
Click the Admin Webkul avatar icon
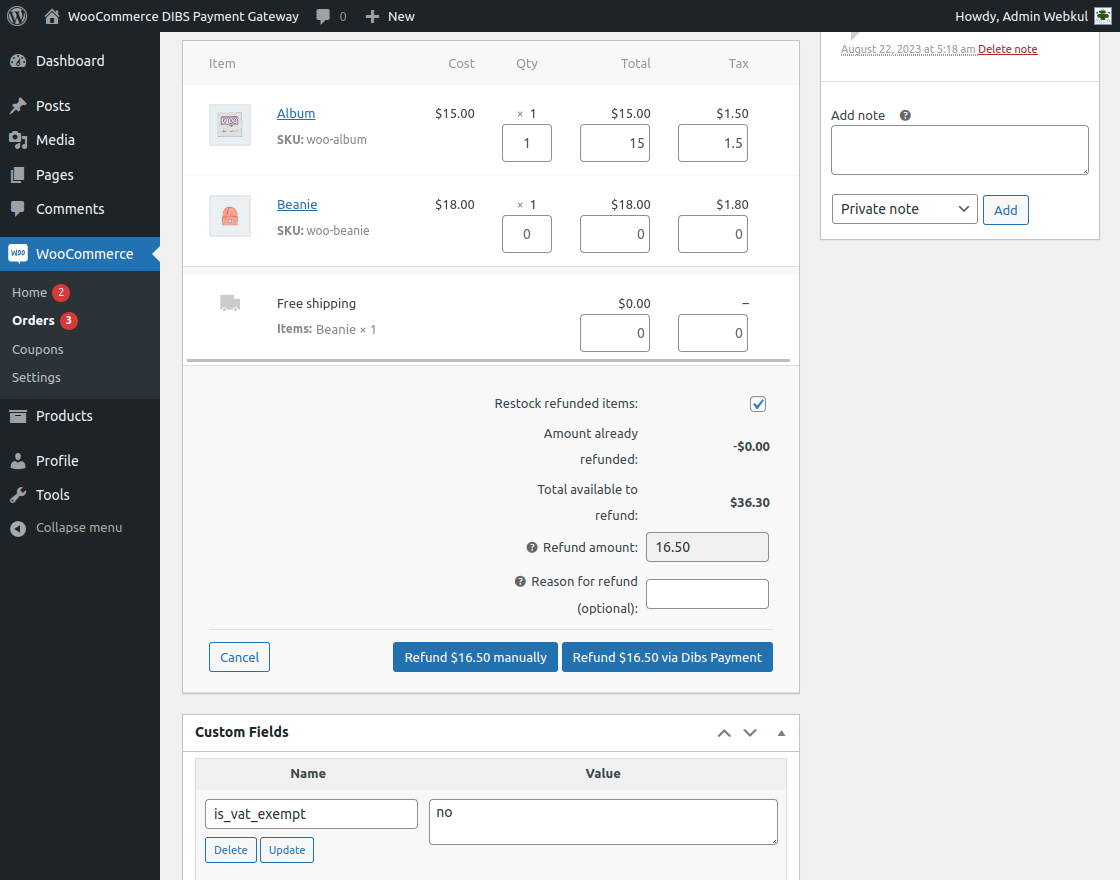pos(1102,16)
